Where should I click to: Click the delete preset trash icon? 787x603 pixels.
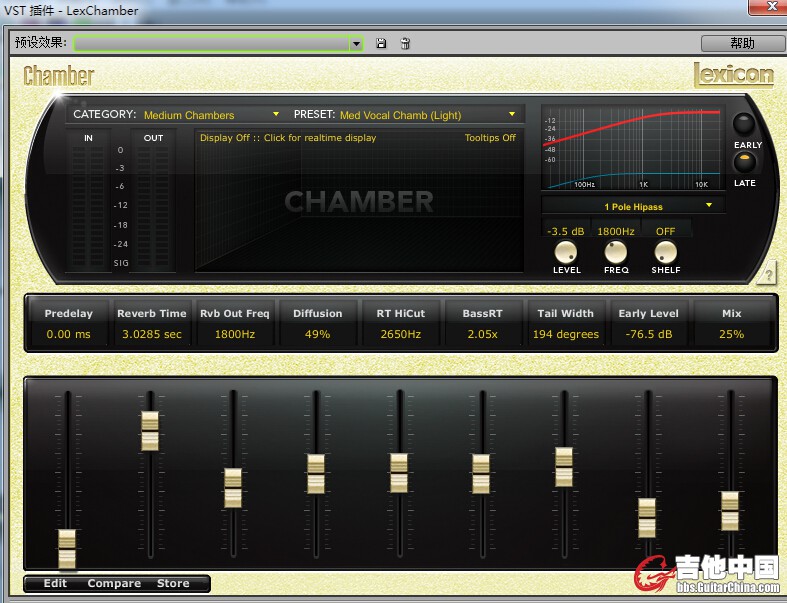[x=405, y=44]
